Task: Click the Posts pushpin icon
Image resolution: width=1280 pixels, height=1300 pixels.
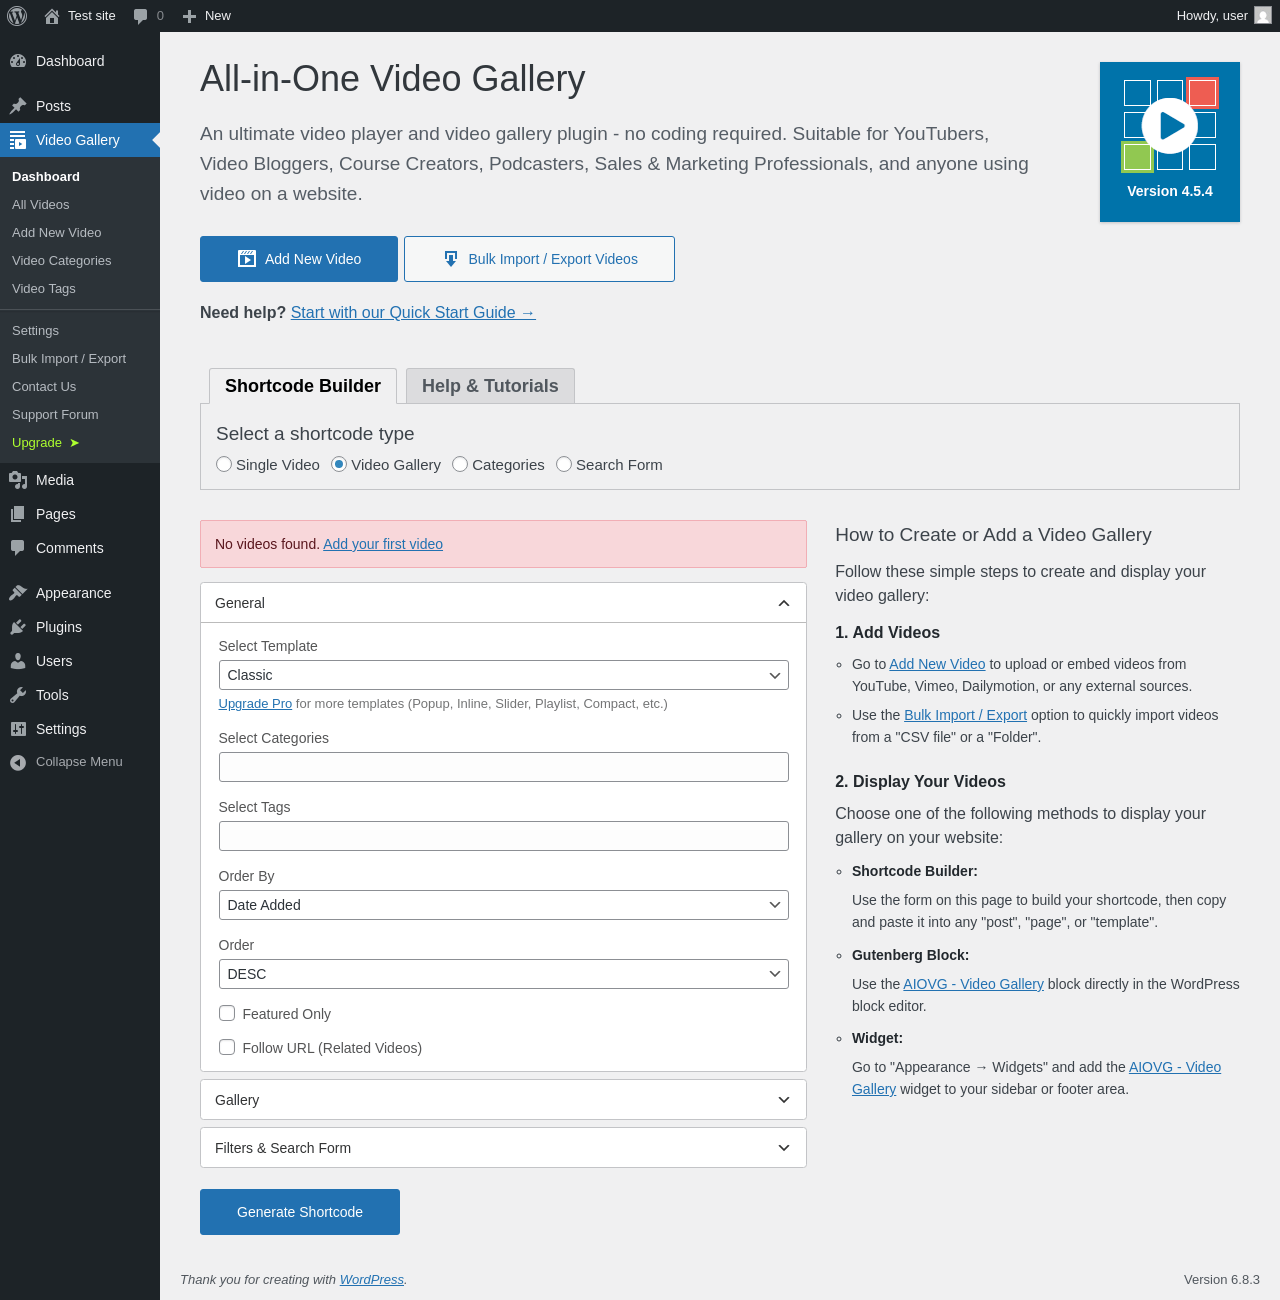Action: pos(18,106)
